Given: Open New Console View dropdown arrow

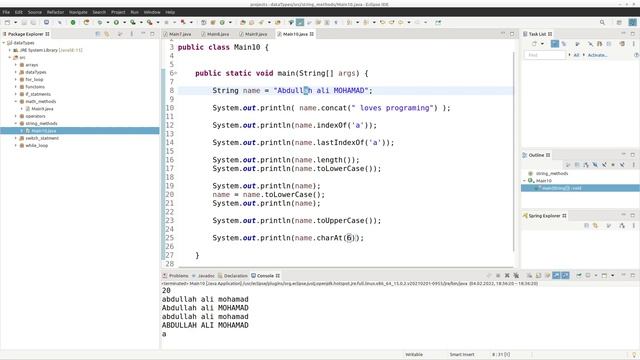Looking at the screenshot, I should 613,276.
